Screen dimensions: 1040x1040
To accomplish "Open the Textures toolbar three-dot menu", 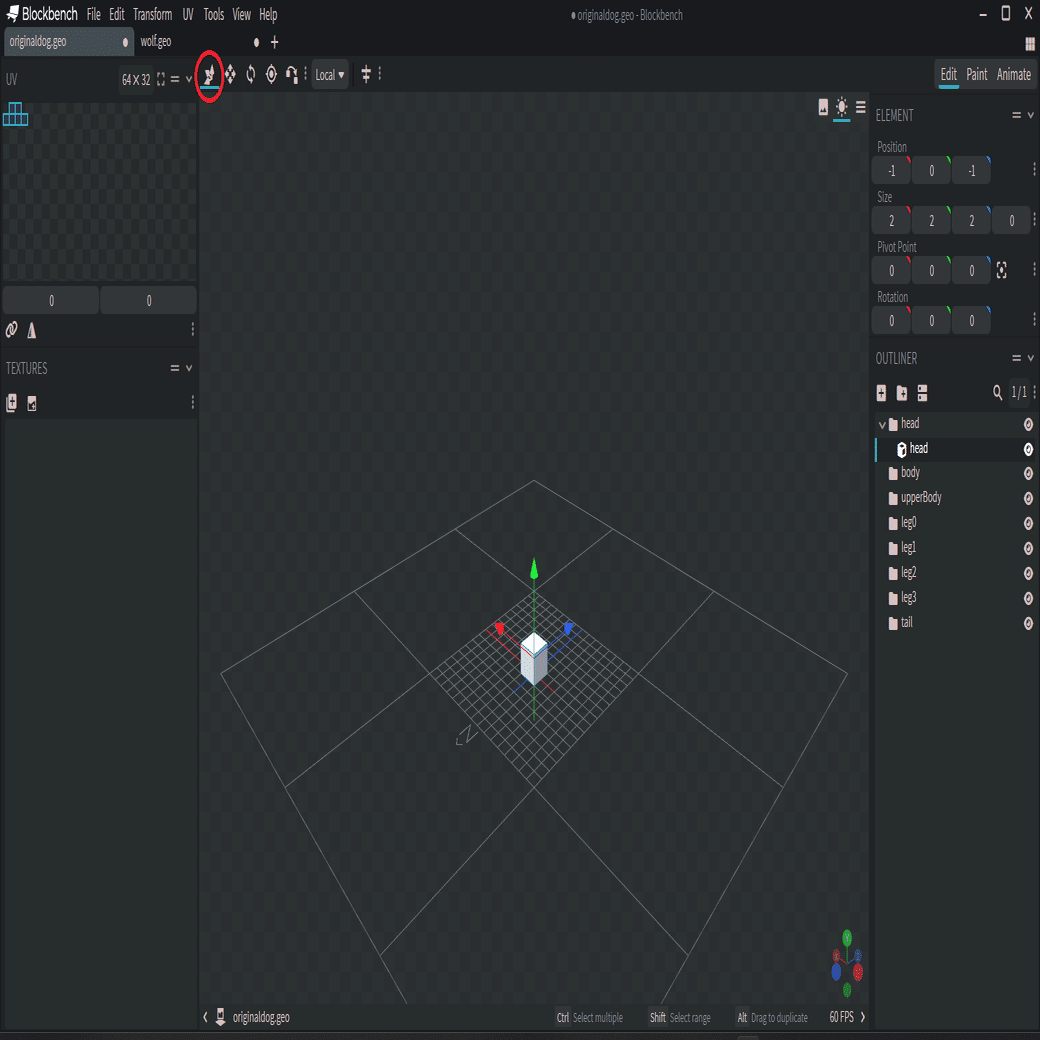I will tap(193, 403).
